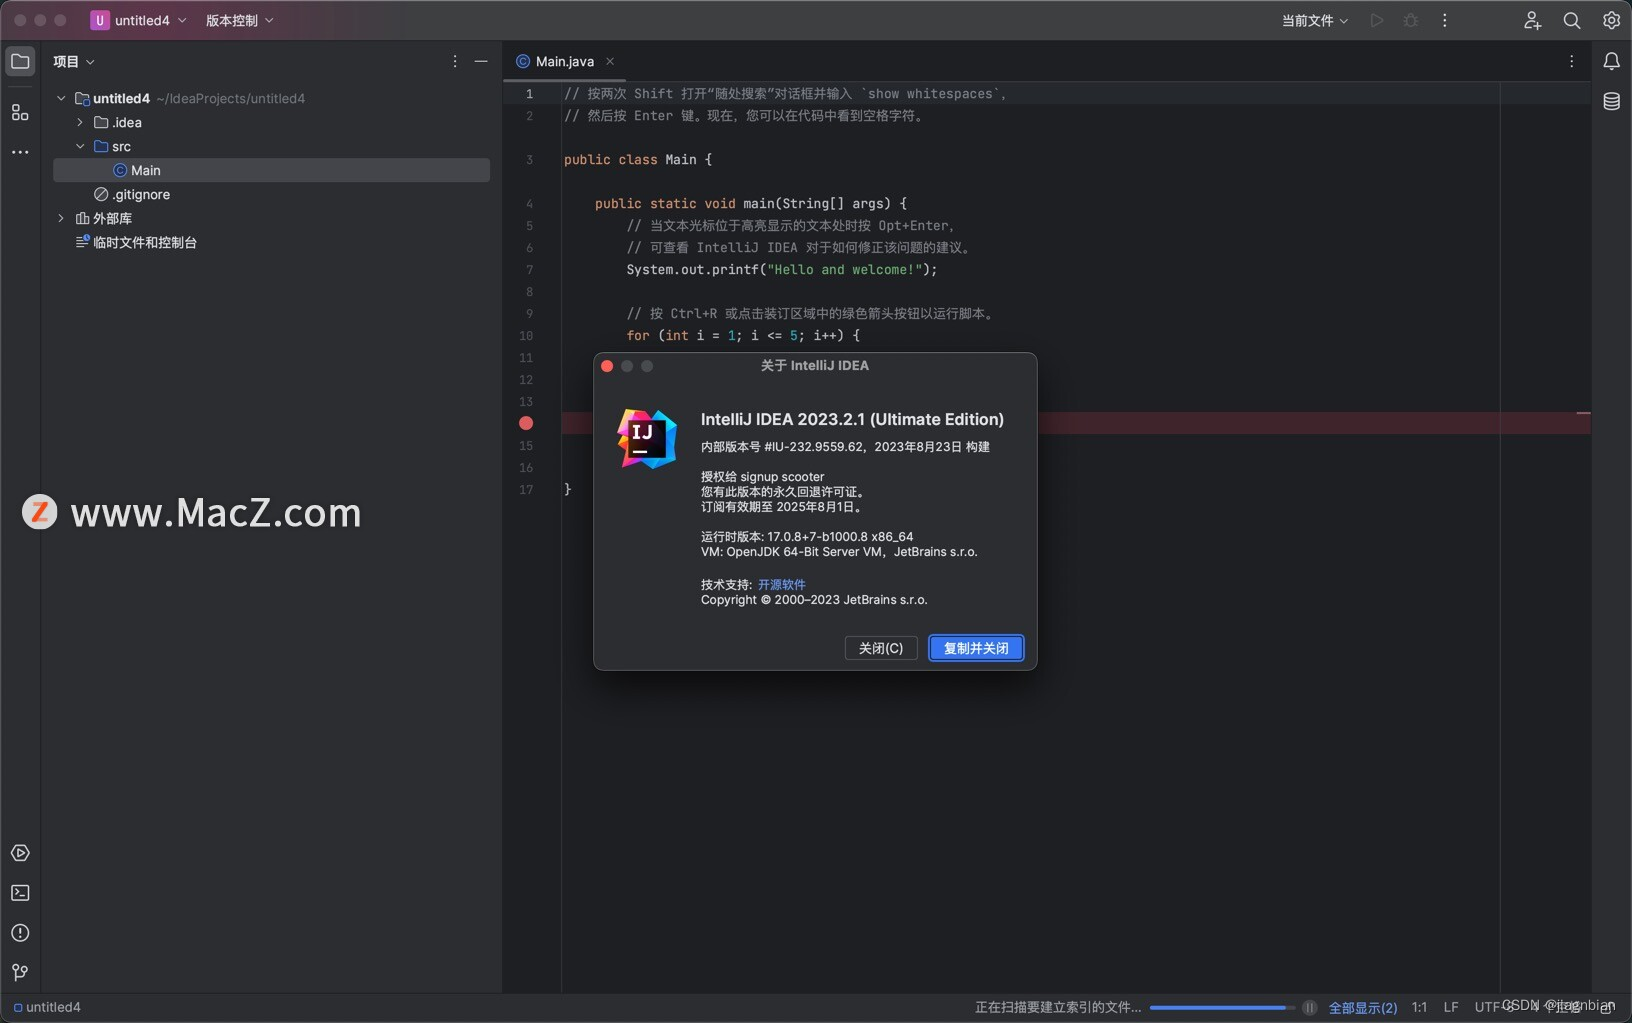The image size is (1632, 1023).
Task: Click the 1:1 caret position indicator
Action: (x=1419, y=1007)
